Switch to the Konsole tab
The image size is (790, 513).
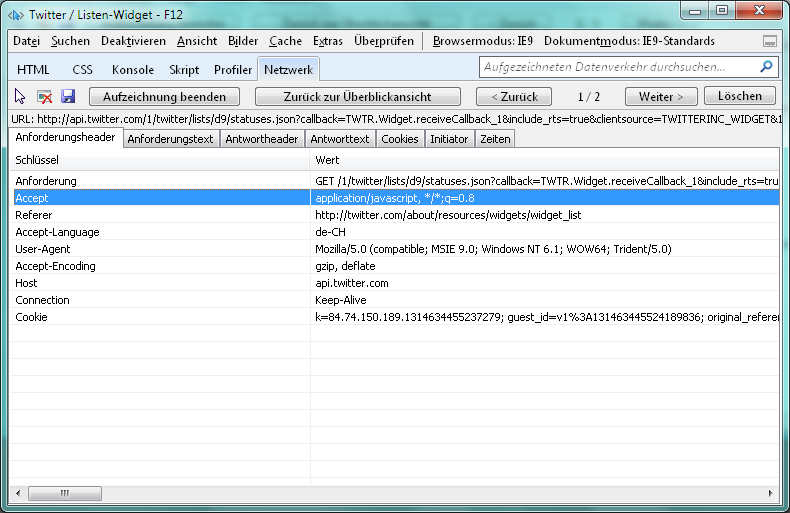[133, 70]
